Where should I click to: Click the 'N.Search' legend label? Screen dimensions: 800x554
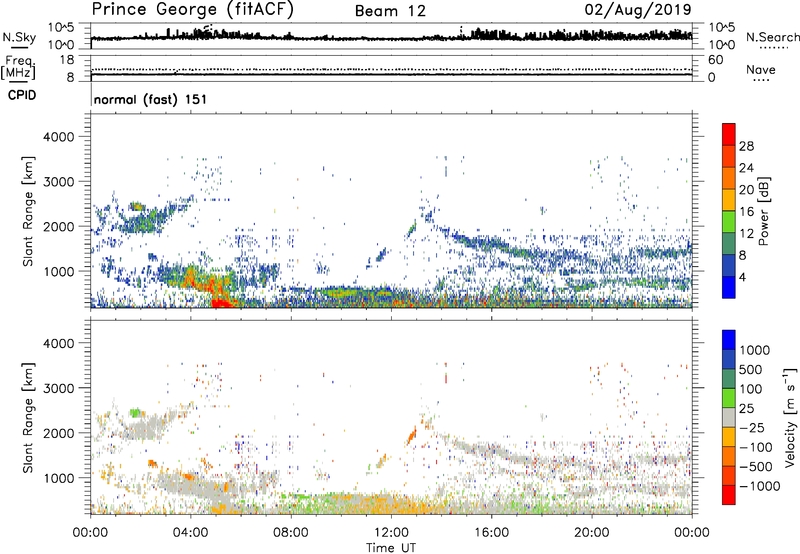coord(773,37)
